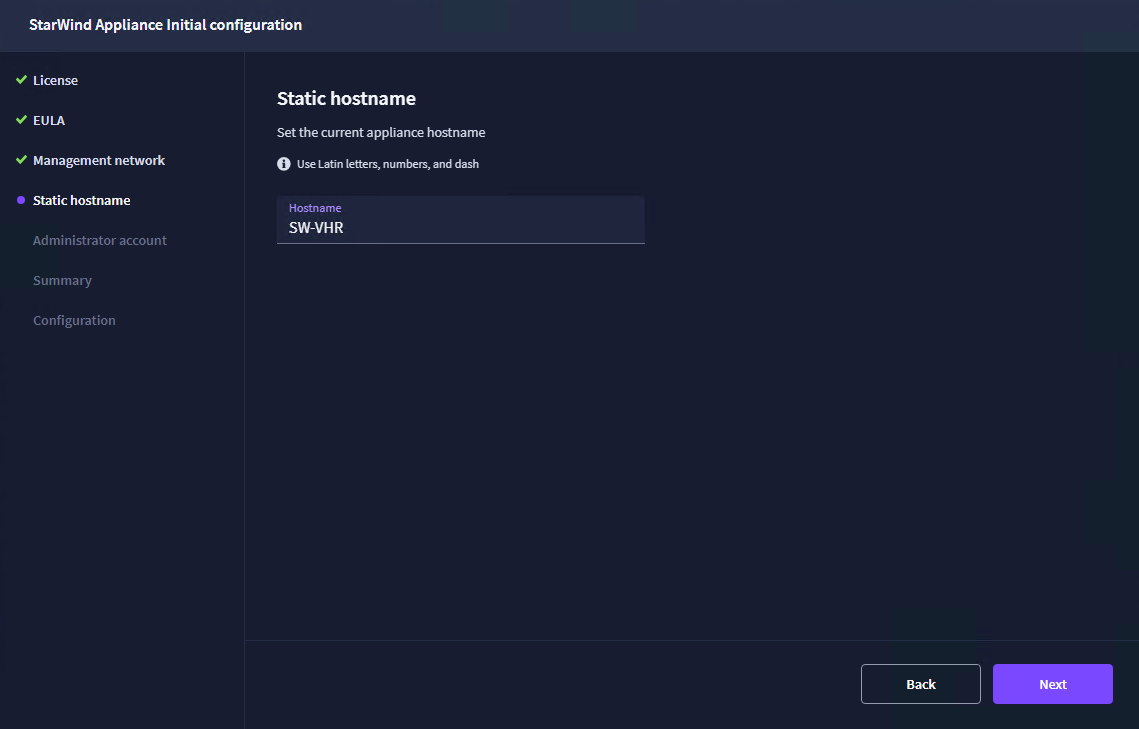1139x729 pixels.
Task: Click the 'StarWind Appliance Initial configuration' title
Action: pos(166,25)
